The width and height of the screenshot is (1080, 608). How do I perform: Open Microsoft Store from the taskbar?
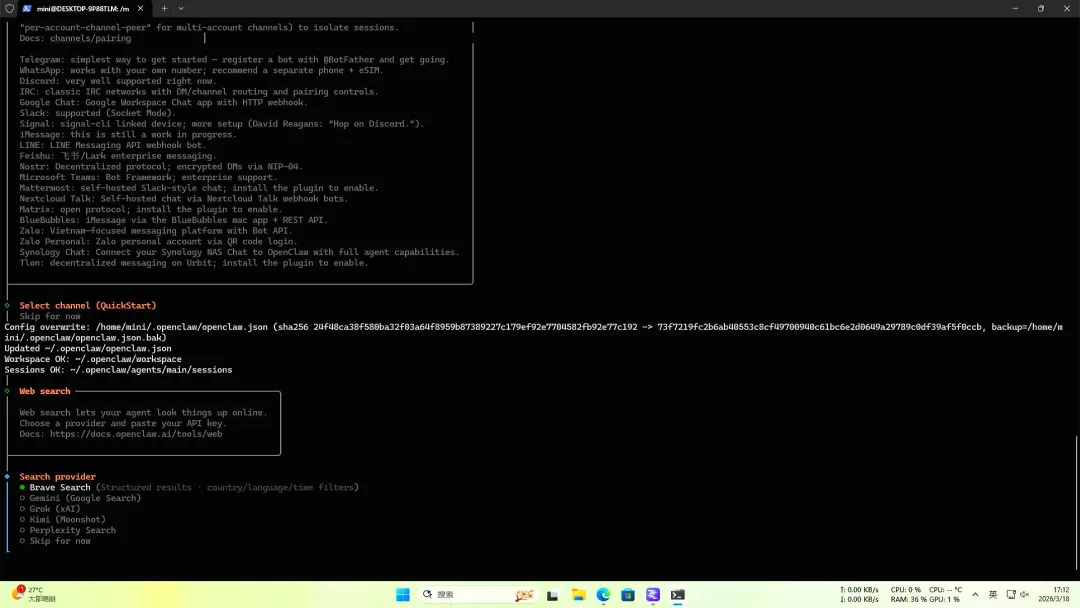(627, 595)
